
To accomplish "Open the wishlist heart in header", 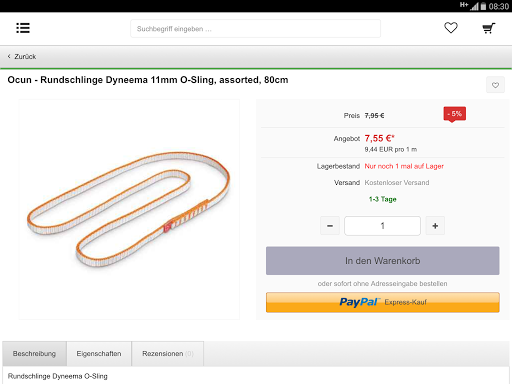I will point(451,28).
